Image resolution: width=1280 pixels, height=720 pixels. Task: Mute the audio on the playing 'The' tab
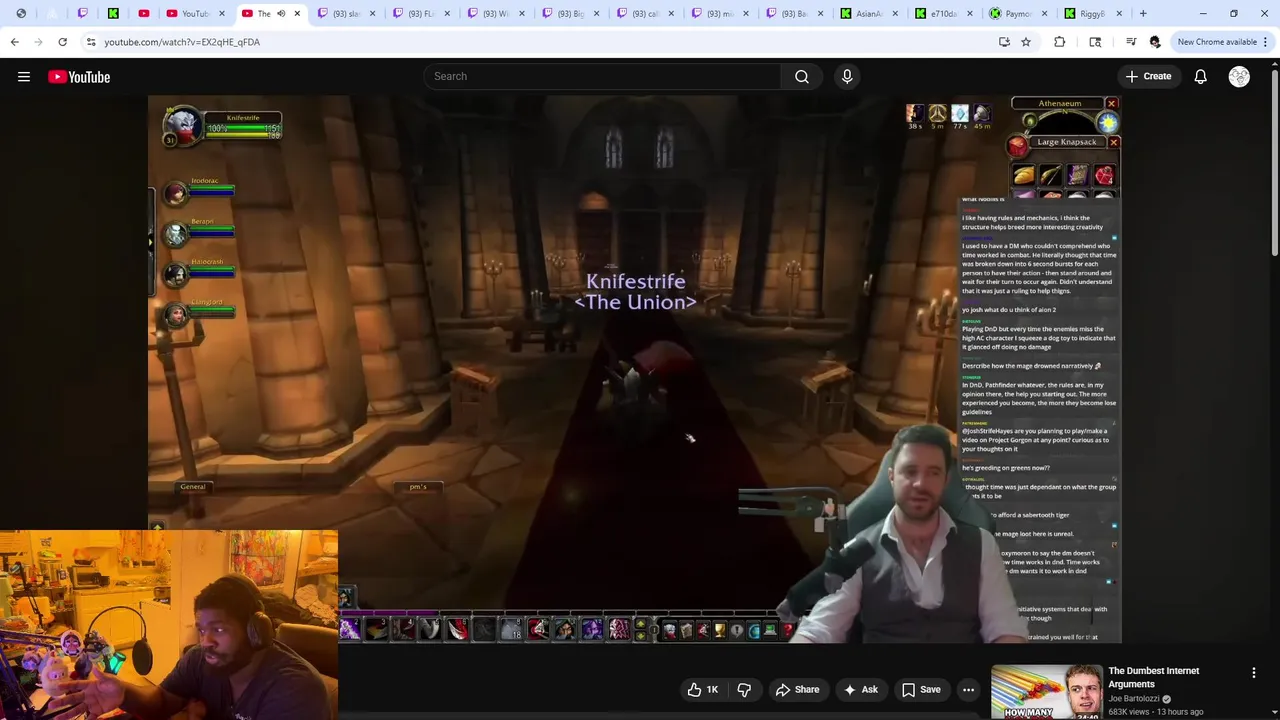coord(281,13)
